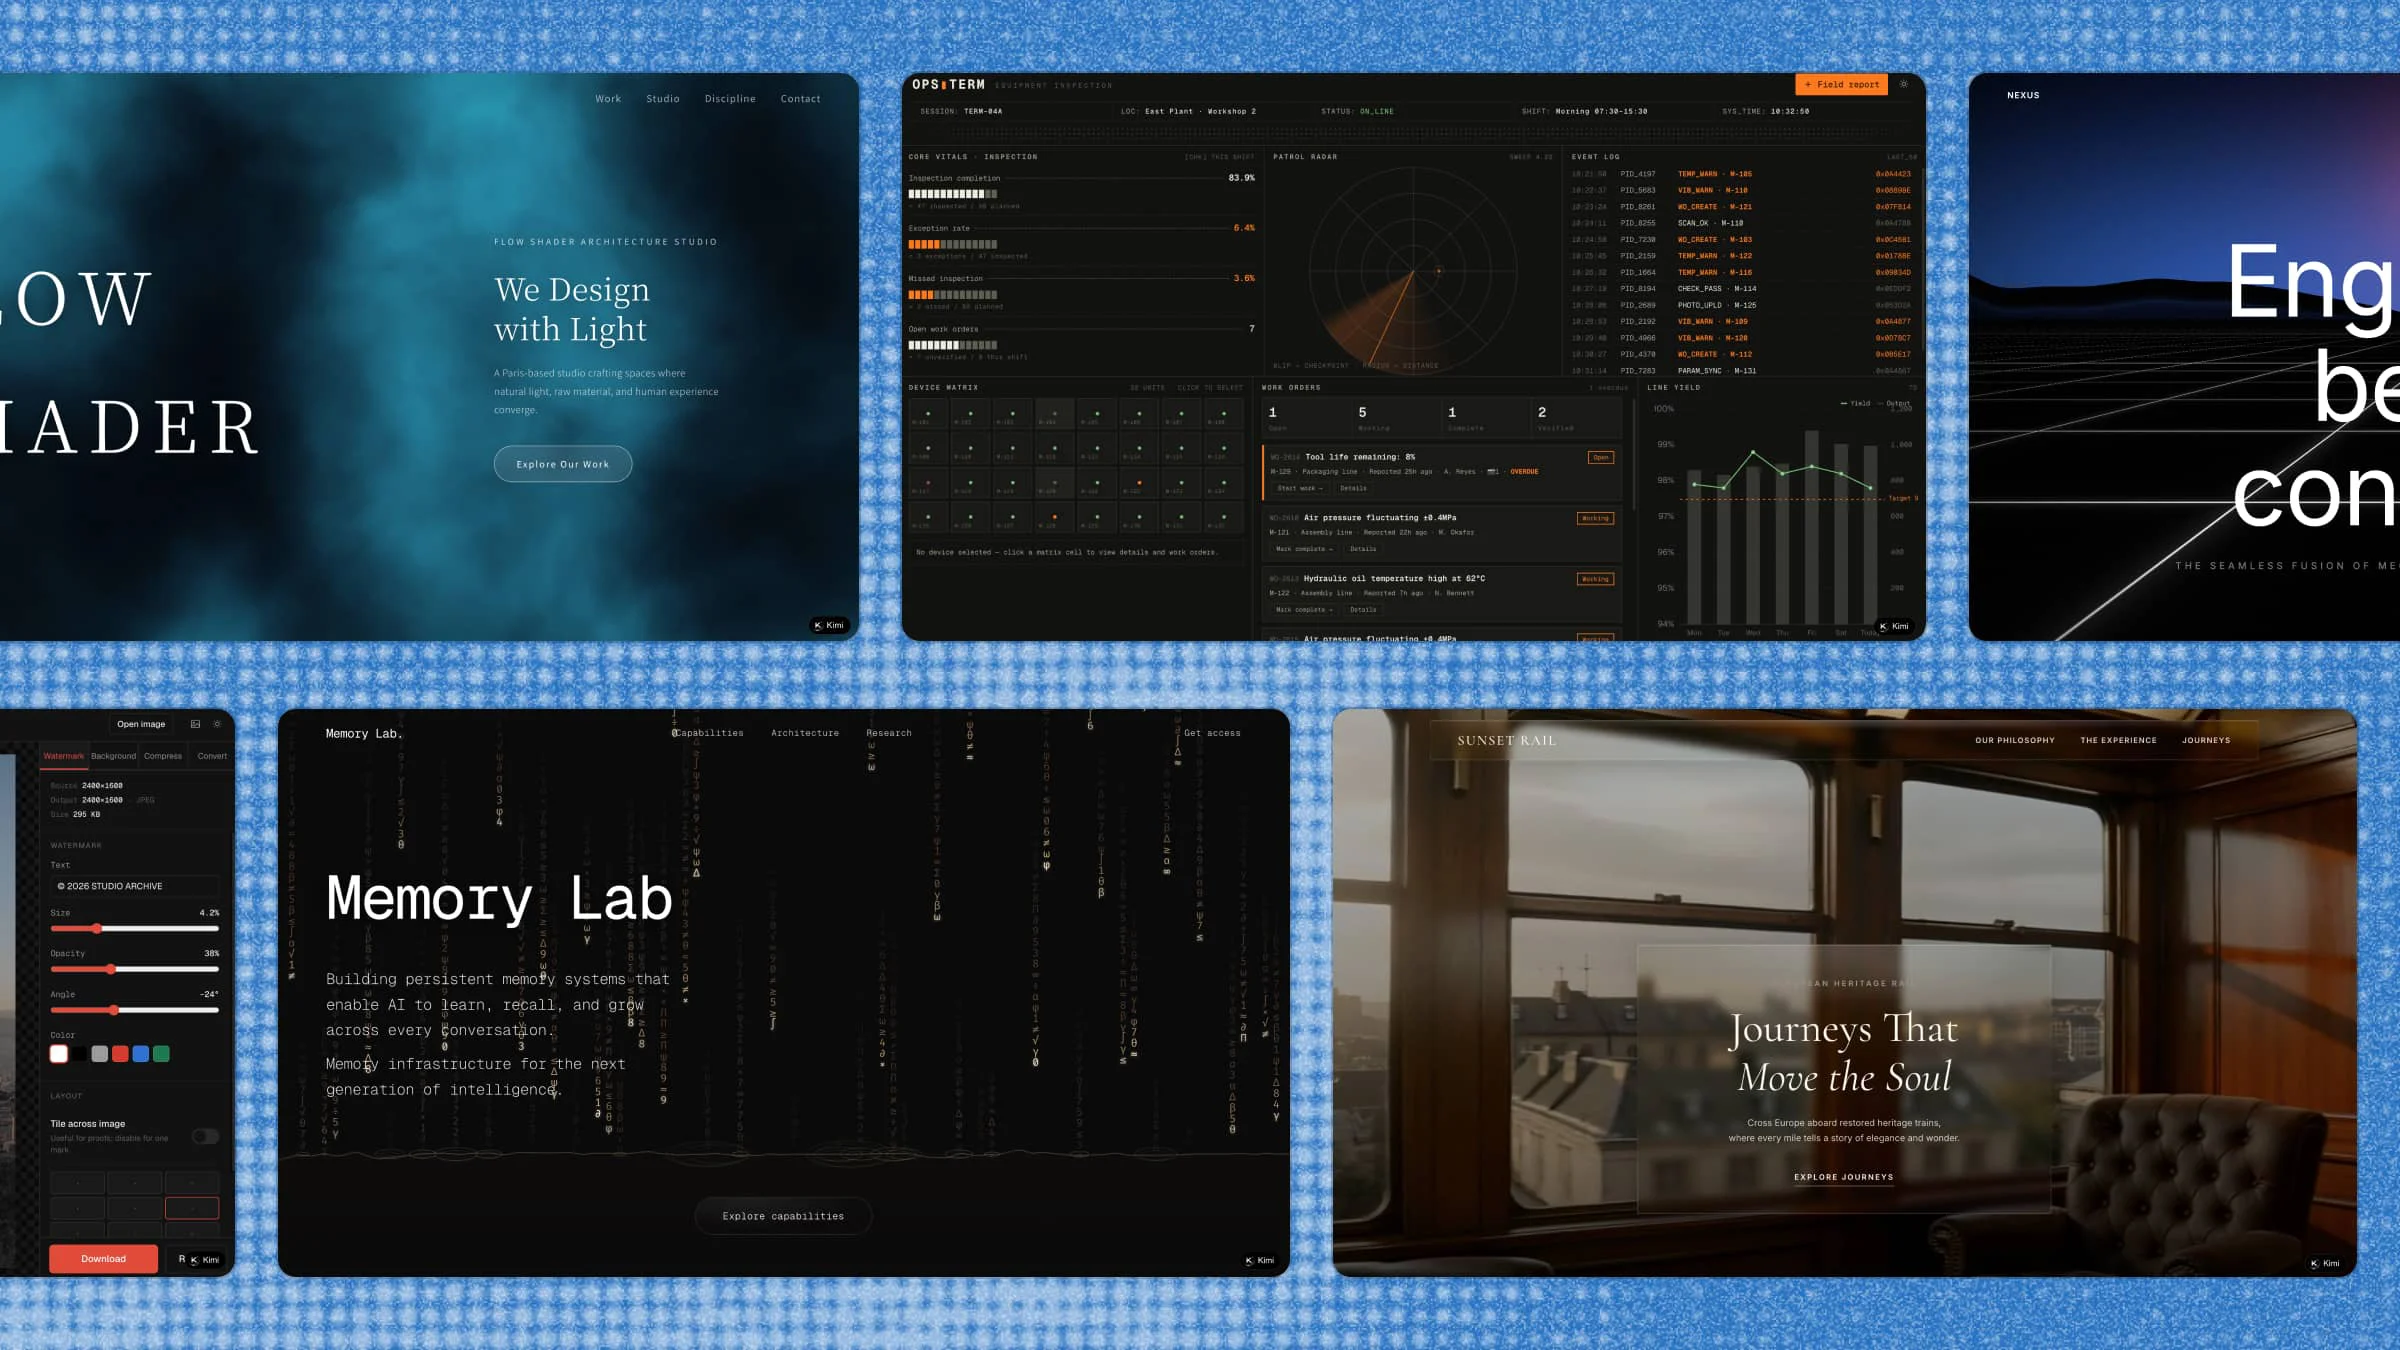Switch to the Background tab
This screenshot has width=2400, height=1350.
click(x=113, y=756)
